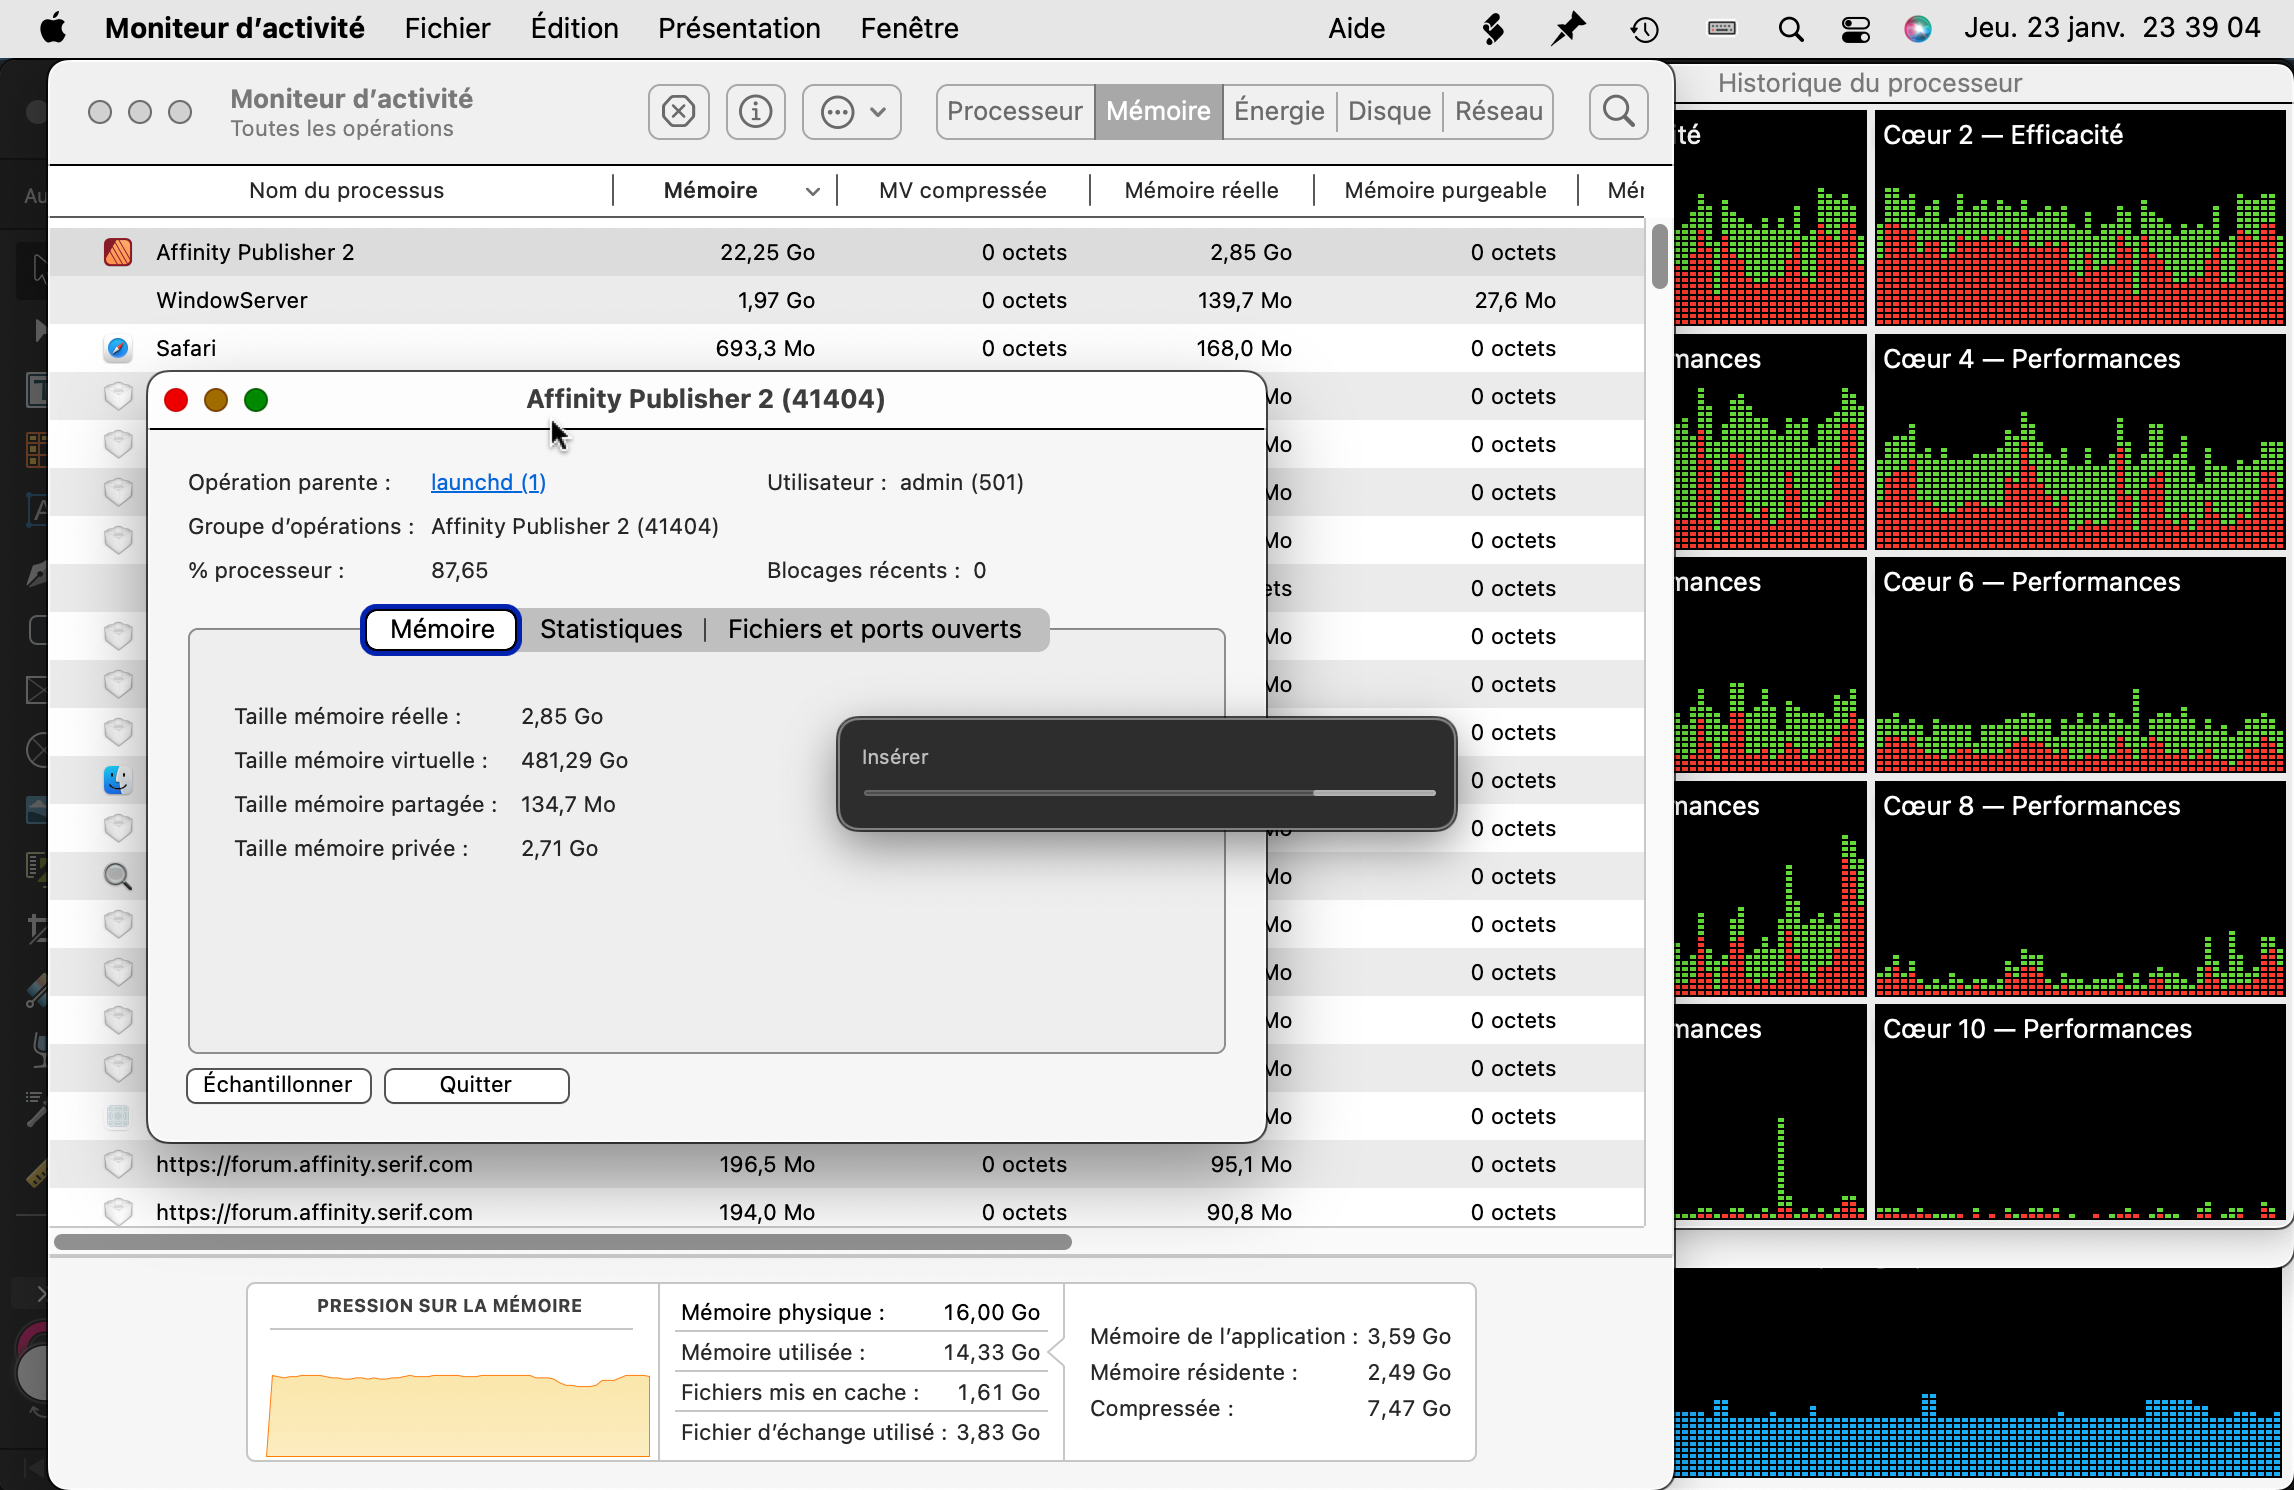
Task: Open the Fenêtre menu
Action: pyautogui.click(x=909, y=28)
